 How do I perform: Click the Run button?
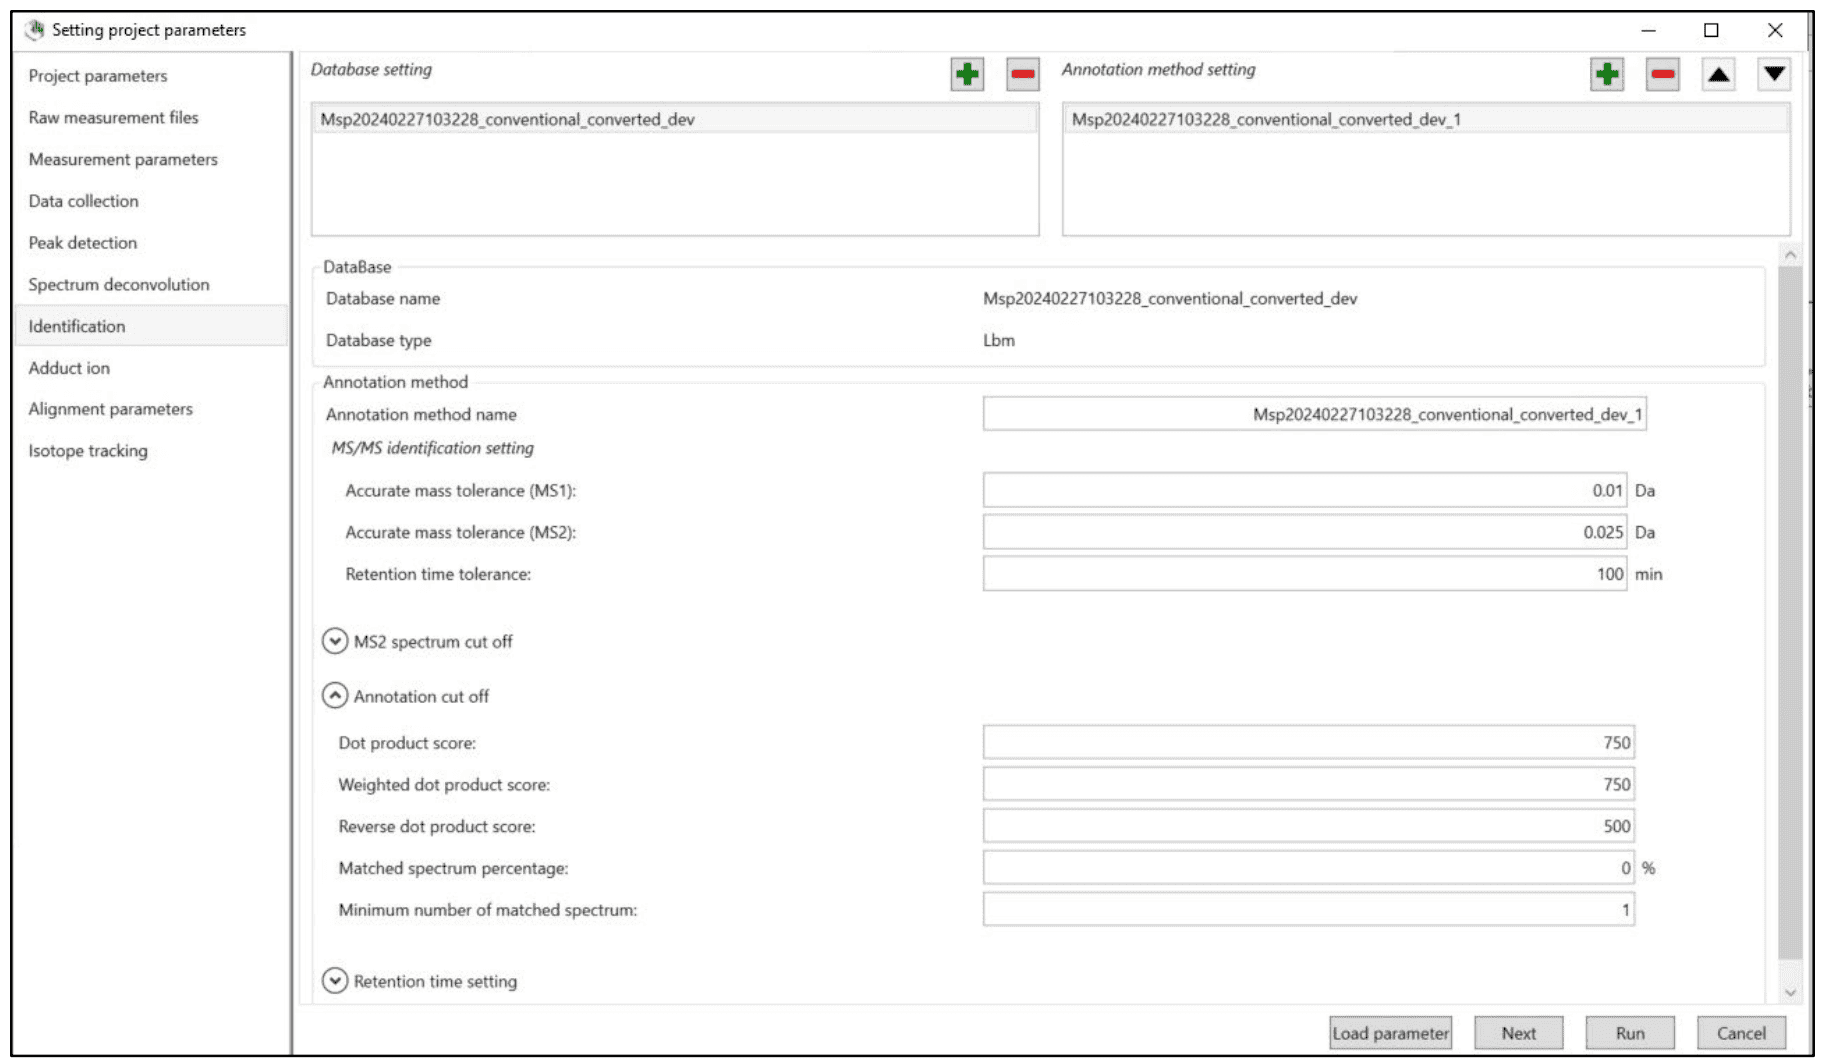coord(1630,1033)
